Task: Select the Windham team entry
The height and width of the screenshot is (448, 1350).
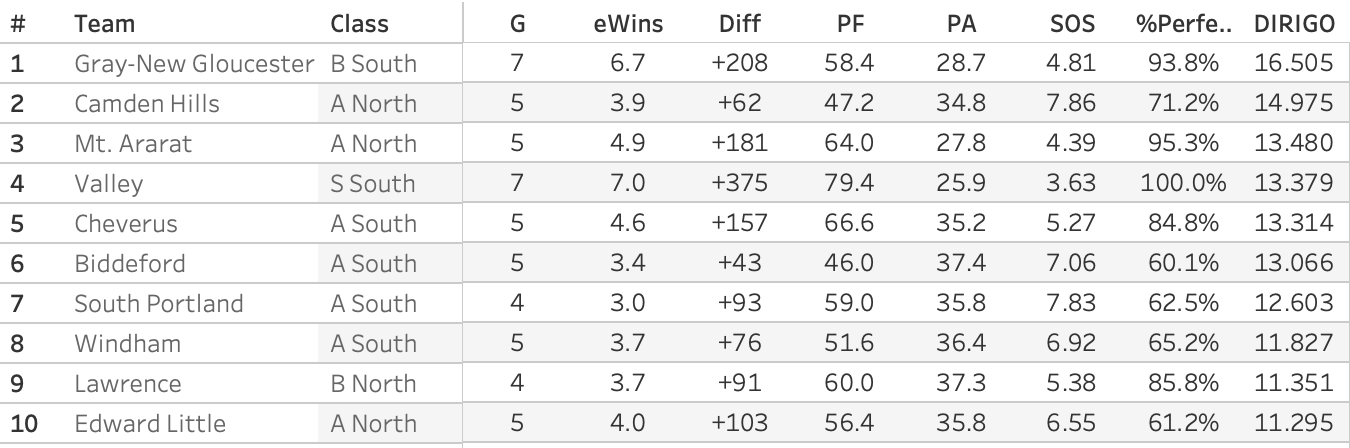Action: coord(128,344)
